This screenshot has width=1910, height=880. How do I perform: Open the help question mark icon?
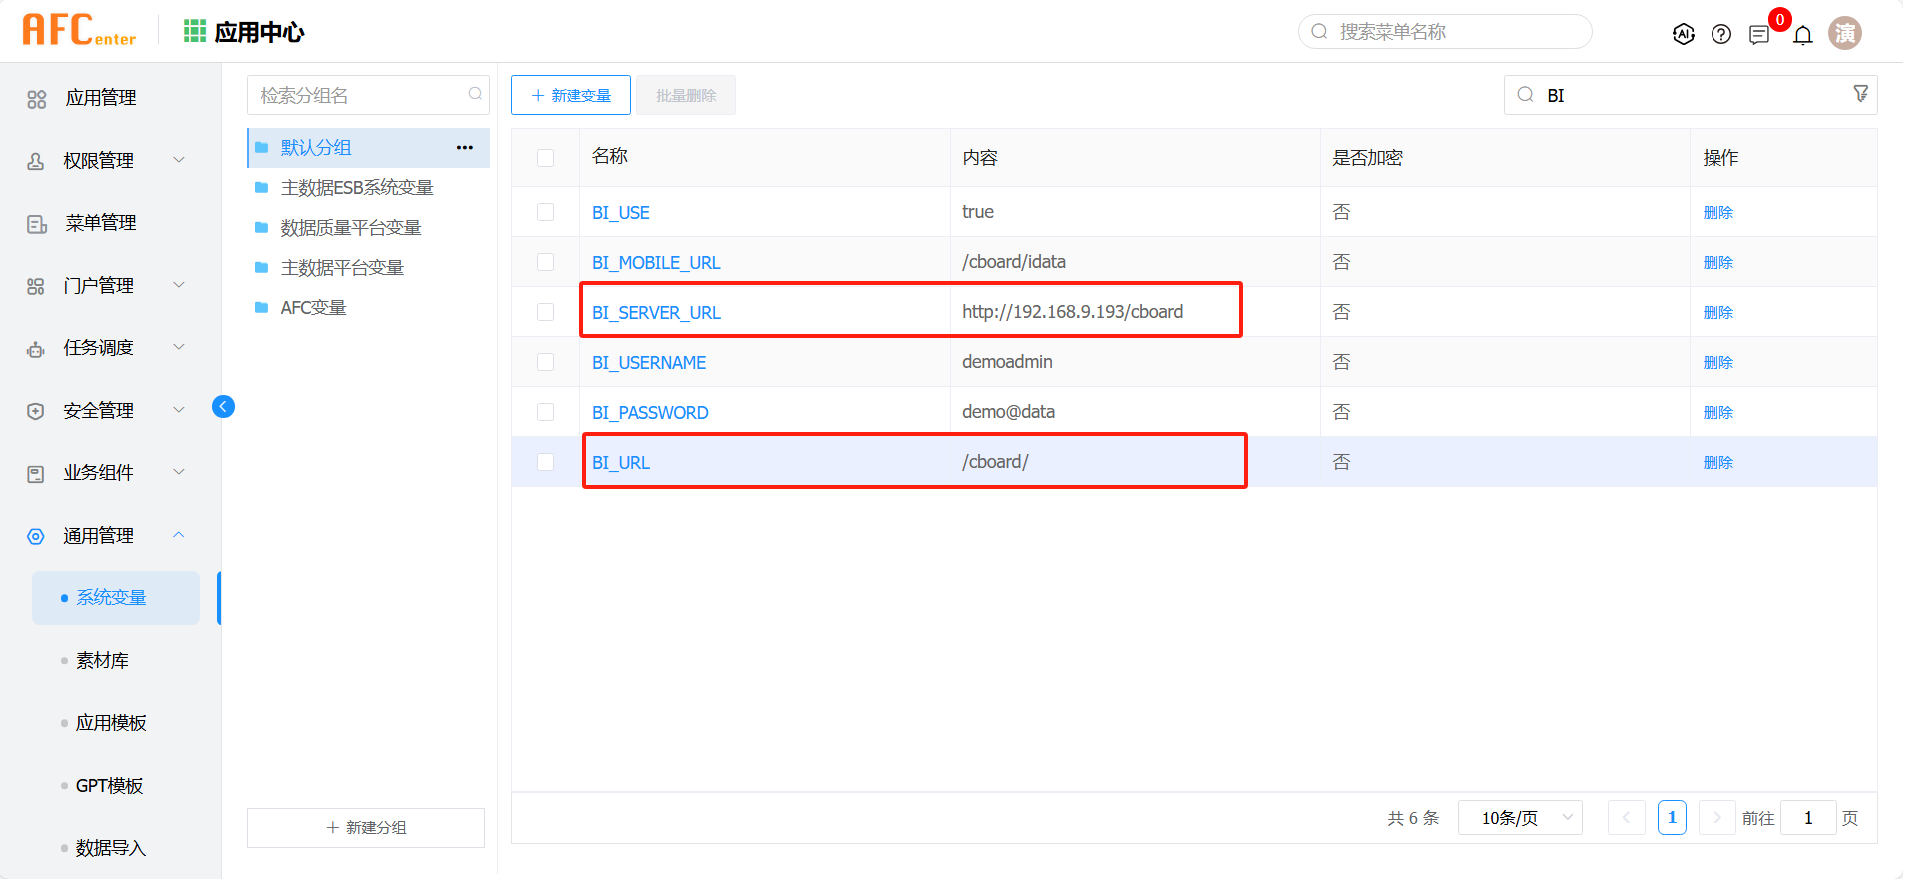[x=1721, y=34]
